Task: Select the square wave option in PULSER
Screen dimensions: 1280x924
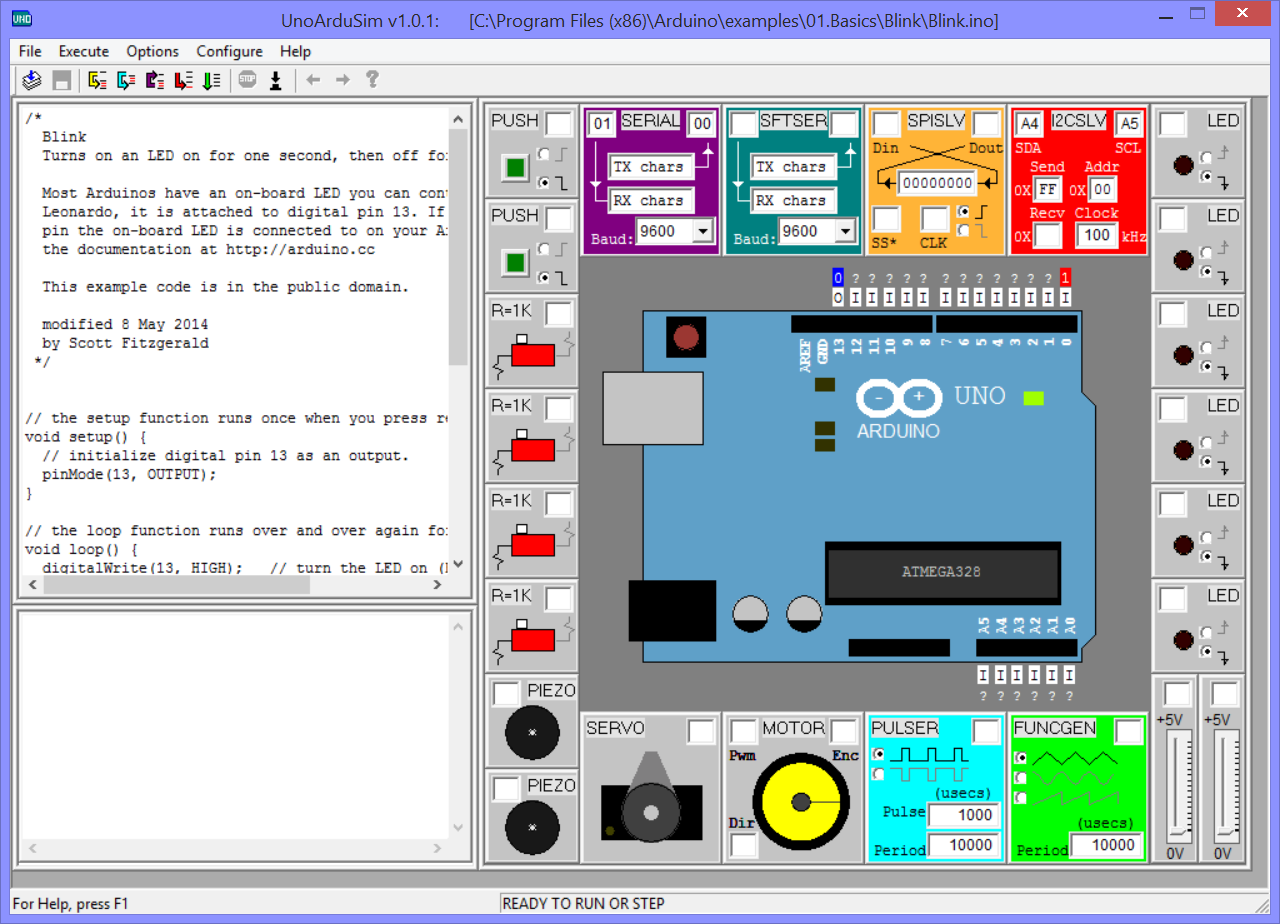Action: click(878, 754)
